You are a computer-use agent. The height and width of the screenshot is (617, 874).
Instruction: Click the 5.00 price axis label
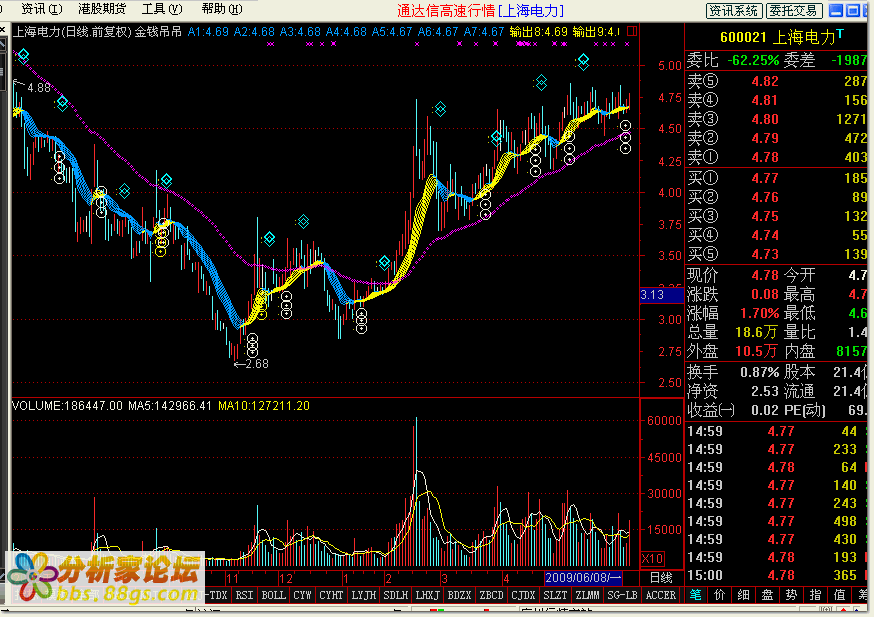(669, 66)
